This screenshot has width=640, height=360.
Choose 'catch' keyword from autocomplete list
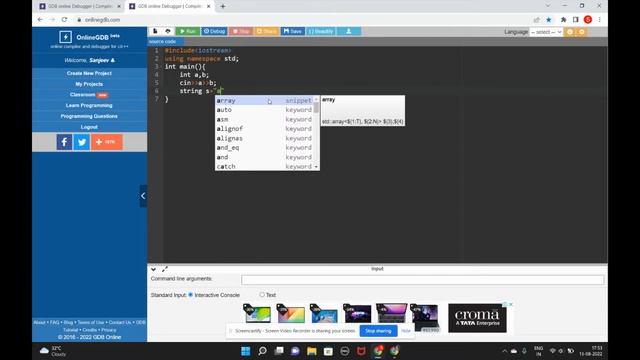[265, 167]
